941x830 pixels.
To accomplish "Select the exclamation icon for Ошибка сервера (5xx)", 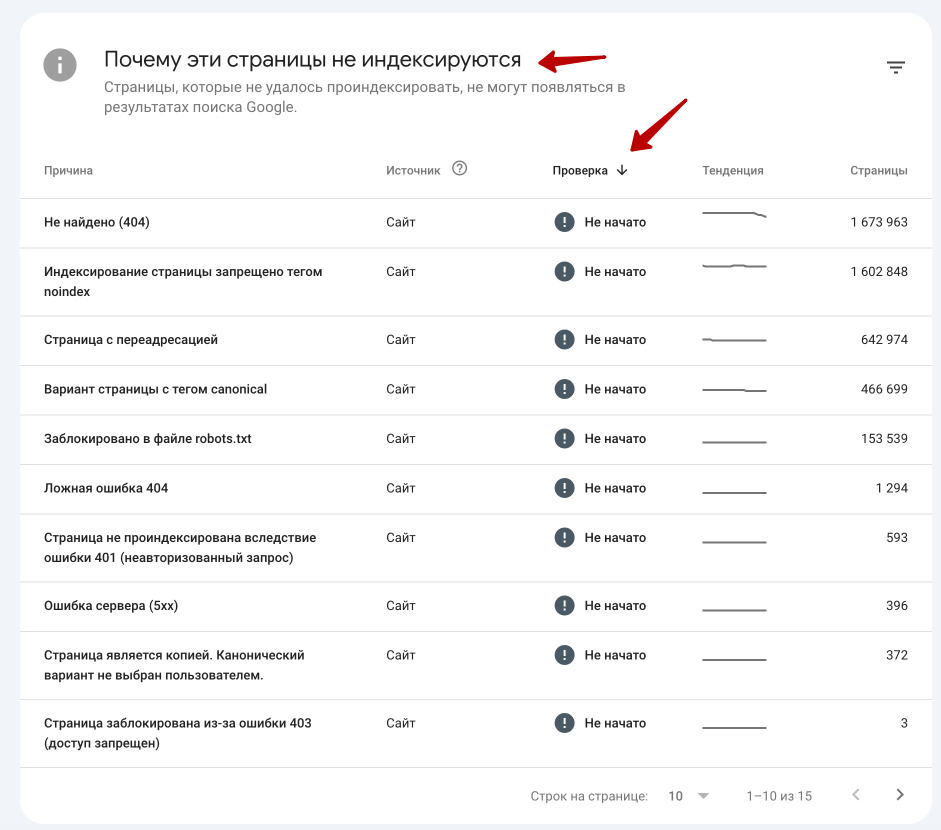I will click(x=564, y=605).
